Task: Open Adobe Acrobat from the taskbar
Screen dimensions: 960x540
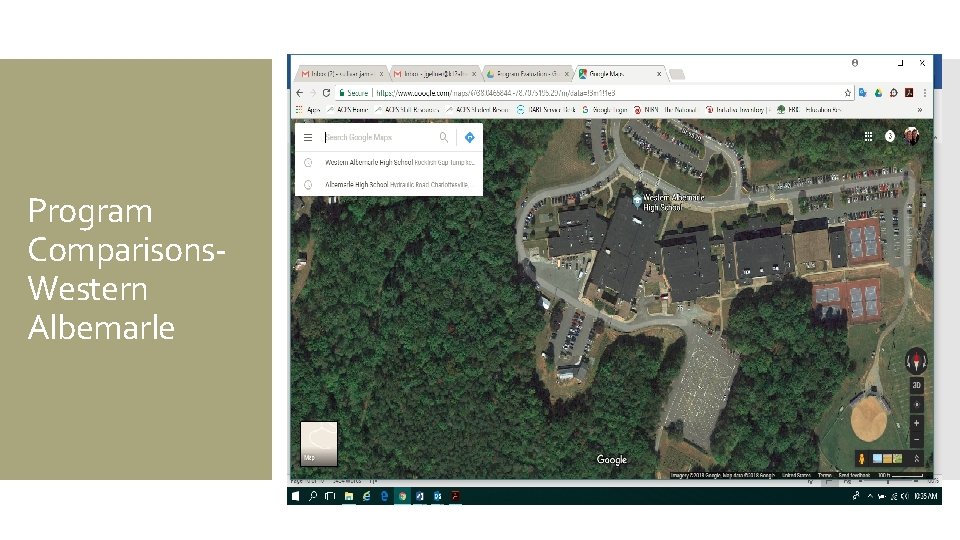Action: coord(456,496)
